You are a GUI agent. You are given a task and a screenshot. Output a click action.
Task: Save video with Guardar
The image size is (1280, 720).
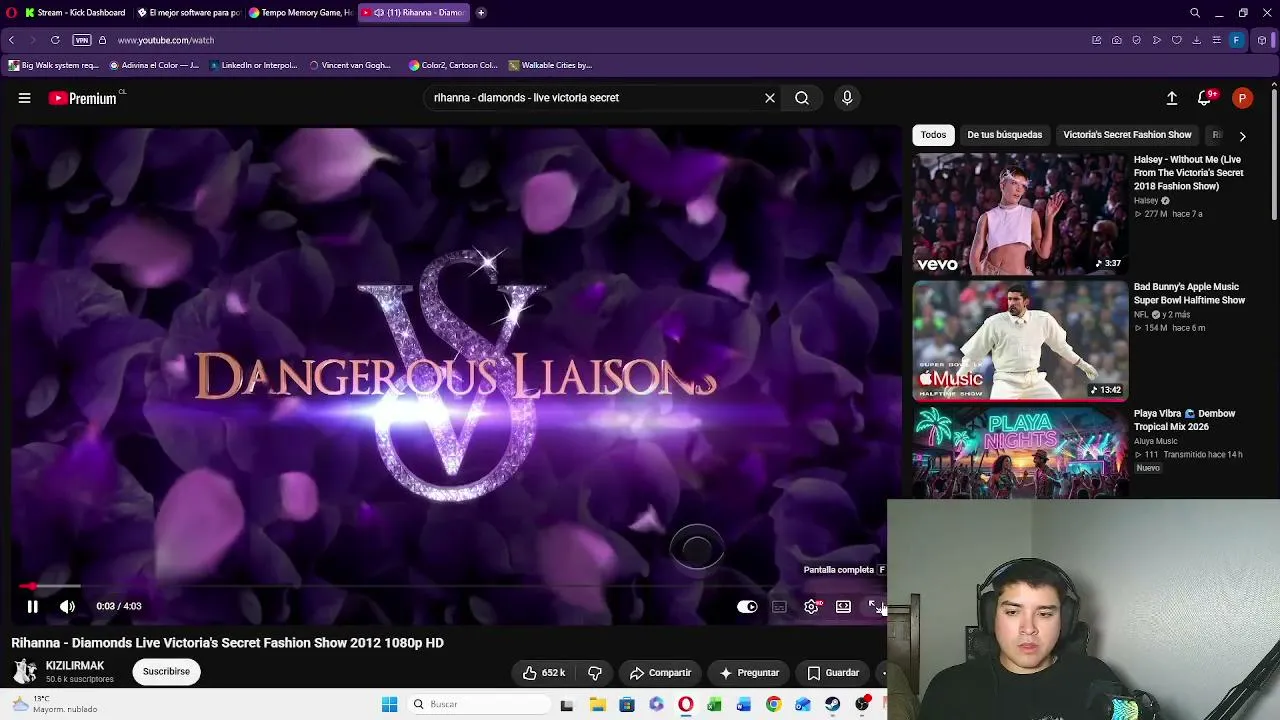tap(833, 673)
